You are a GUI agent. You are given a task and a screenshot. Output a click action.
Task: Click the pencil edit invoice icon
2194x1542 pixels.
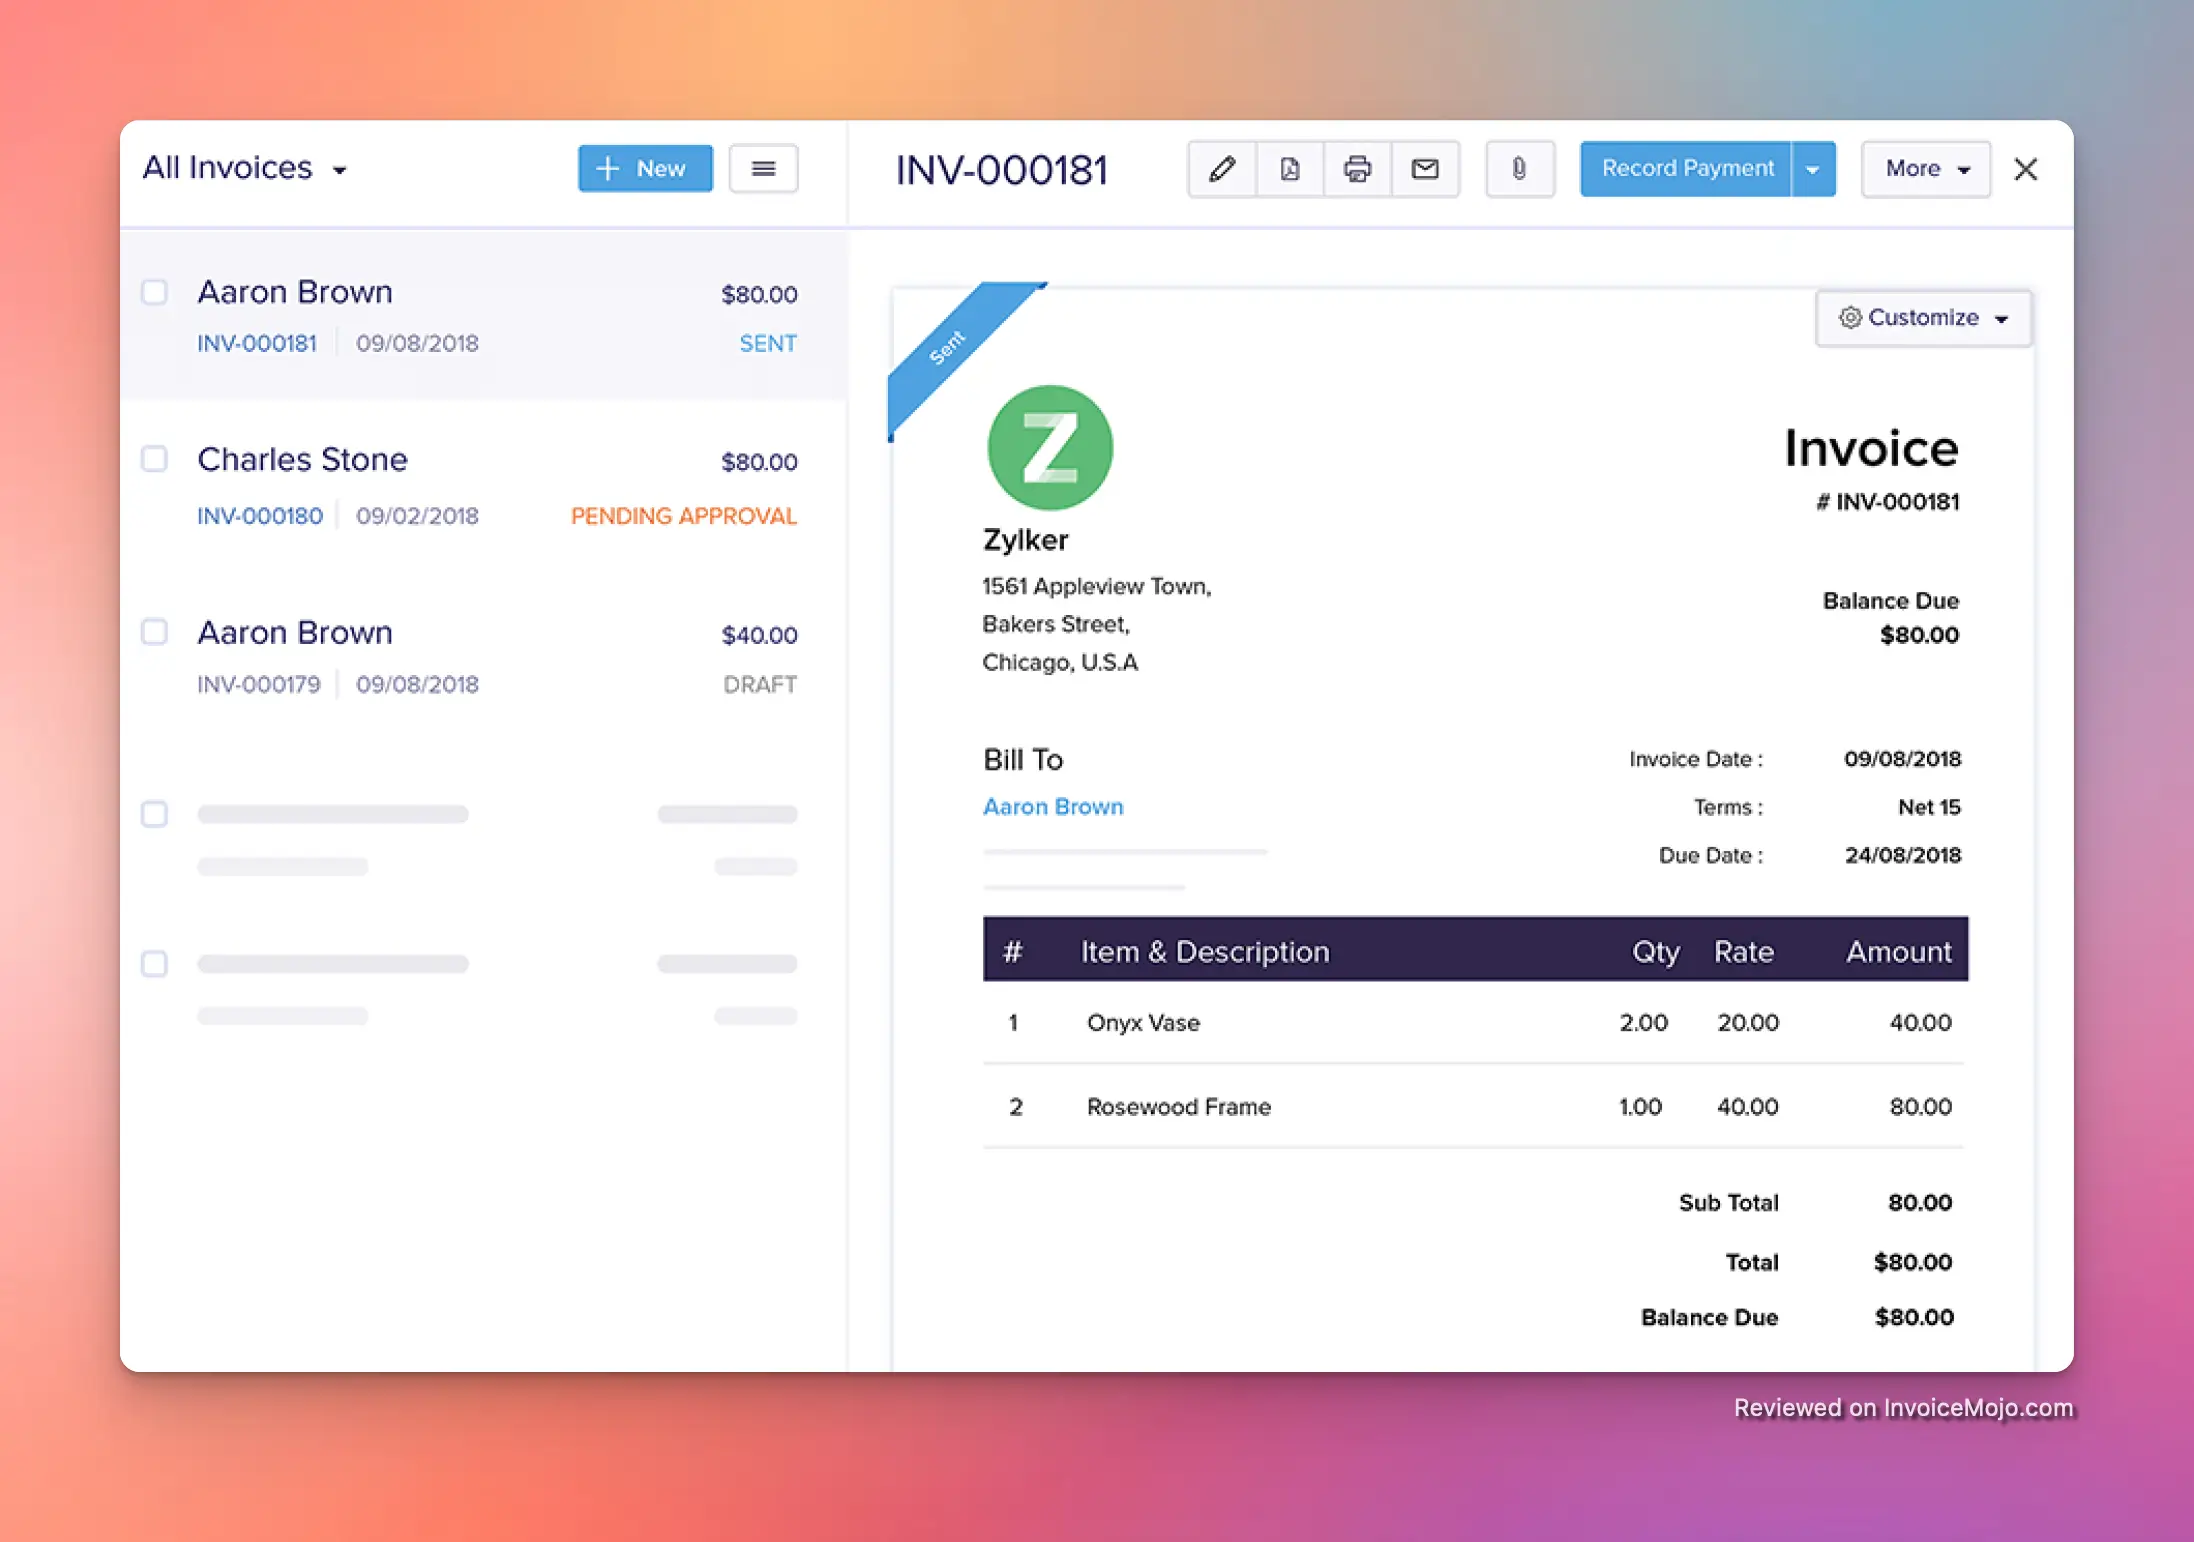tap(1221, 169)
